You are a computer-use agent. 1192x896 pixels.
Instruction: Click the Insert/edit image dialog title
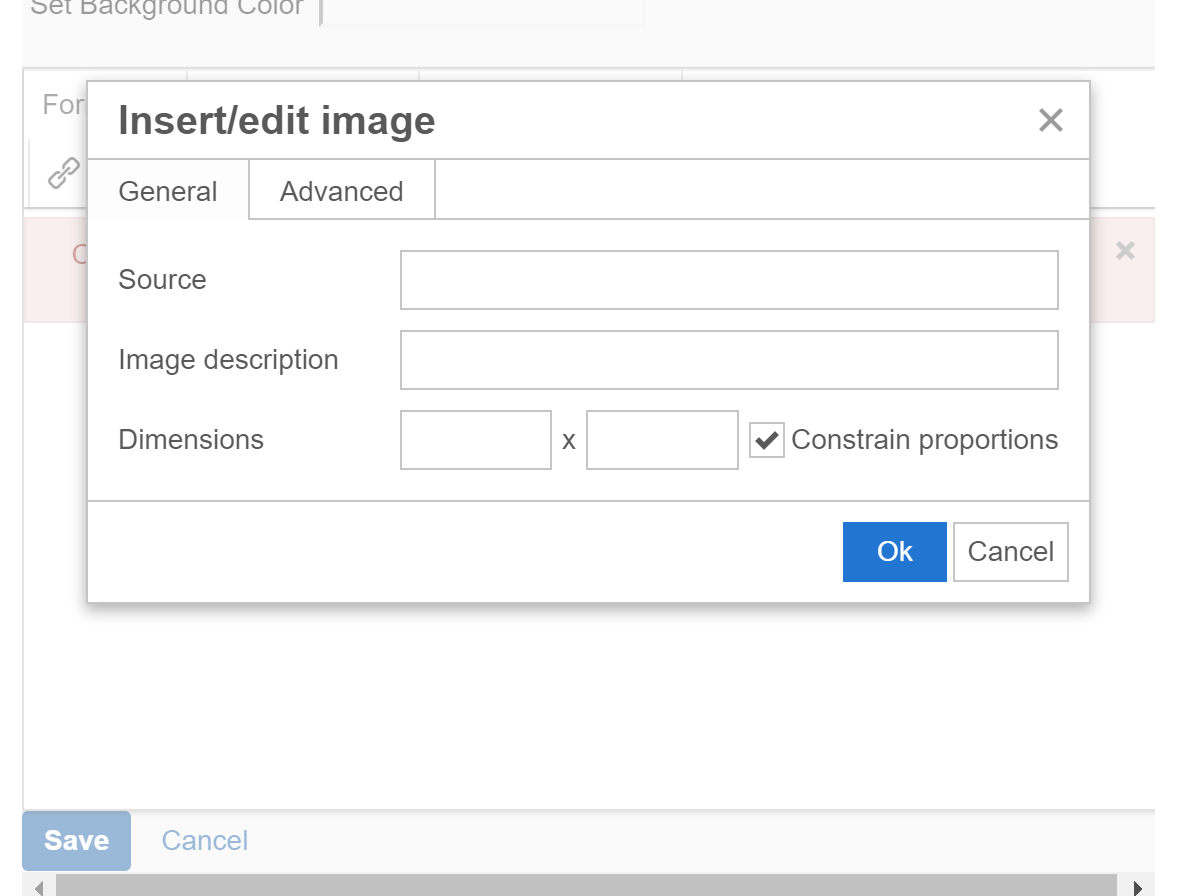coord(276,120)
